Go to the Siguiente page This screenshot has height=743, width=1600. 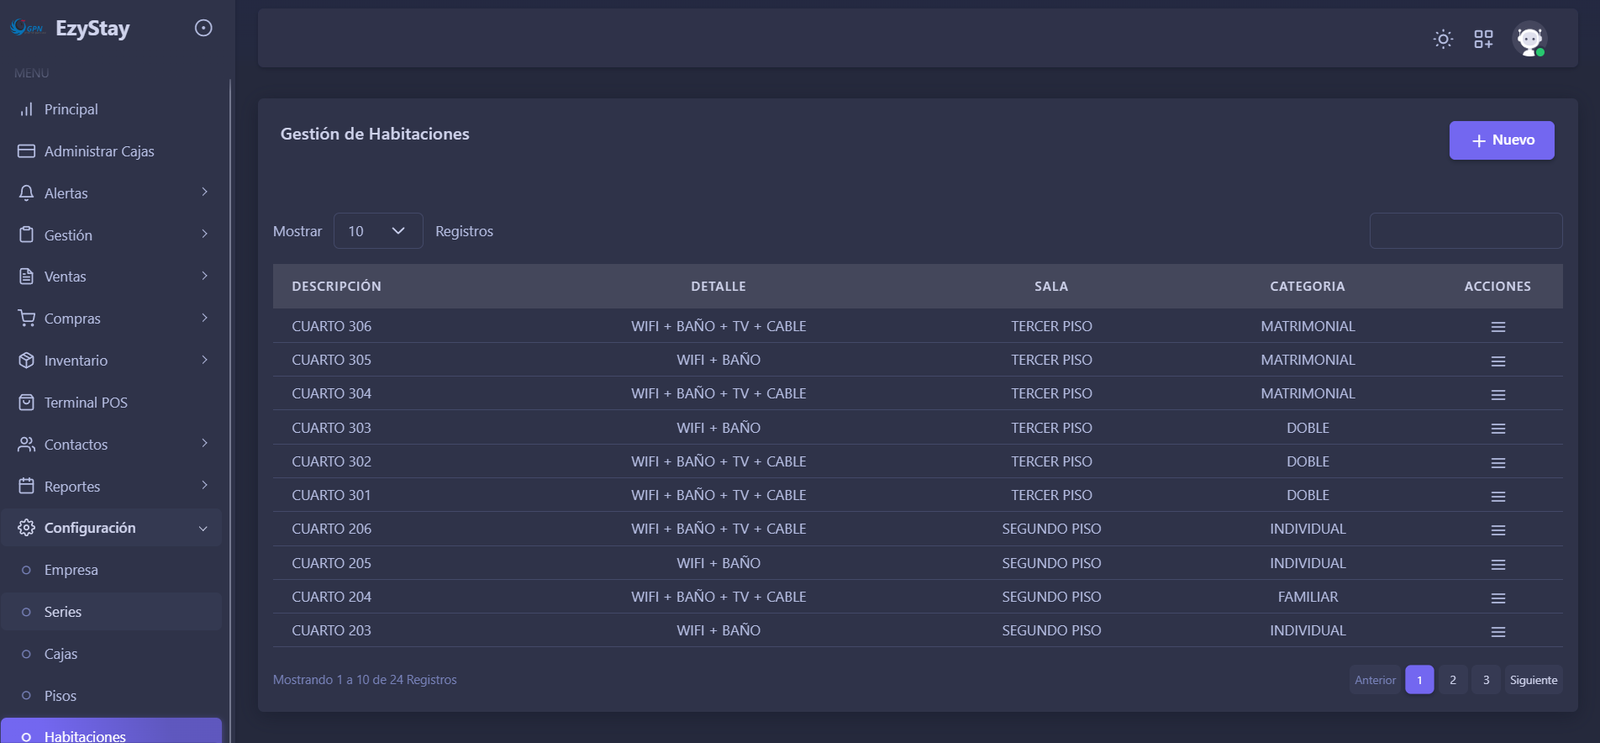click(1533, 680)
